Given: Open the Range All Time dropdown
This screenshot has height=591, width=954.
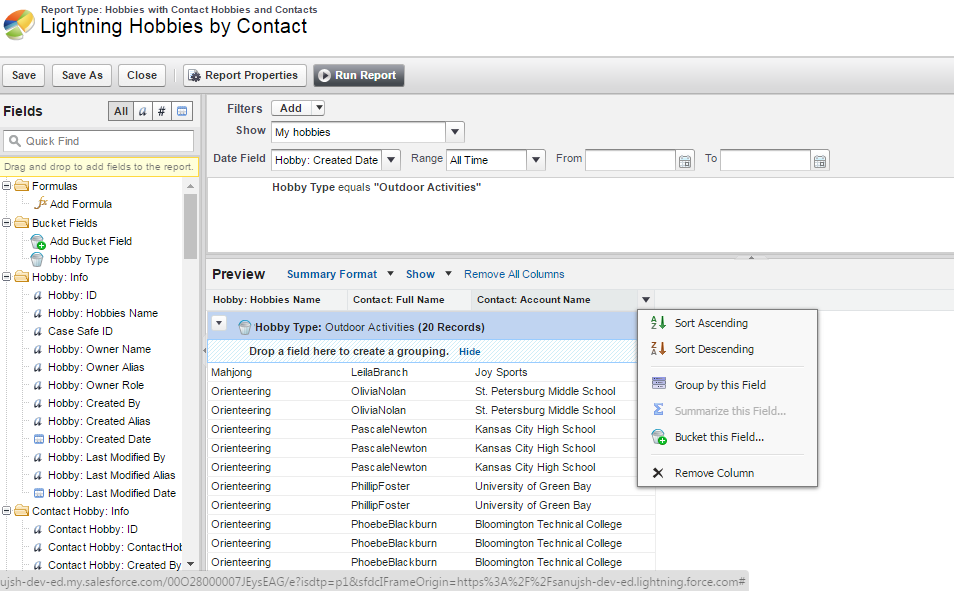Looking at the screenshot, I should pos(535,160).
